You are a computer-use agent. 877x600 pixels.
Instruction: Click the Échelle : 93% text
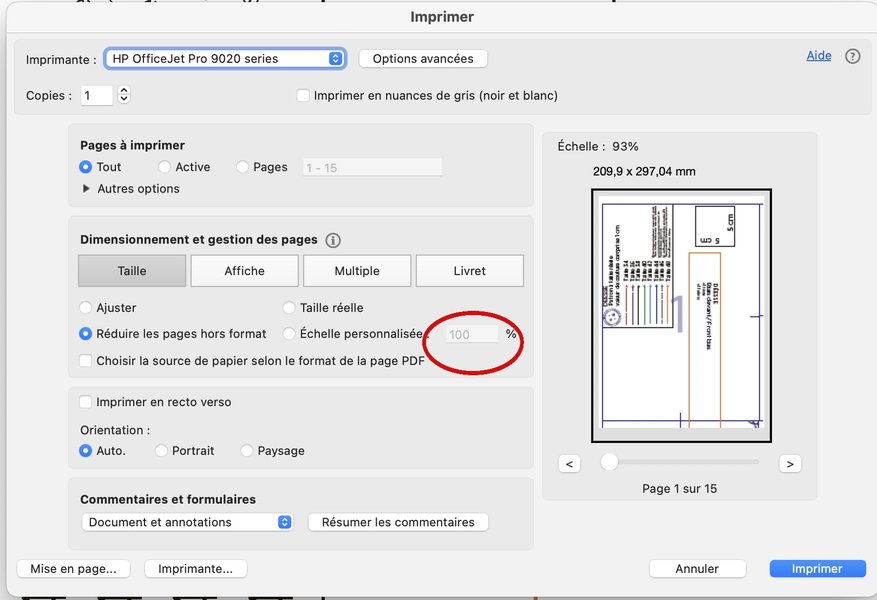pyautogui.click(x=597, y=147)
